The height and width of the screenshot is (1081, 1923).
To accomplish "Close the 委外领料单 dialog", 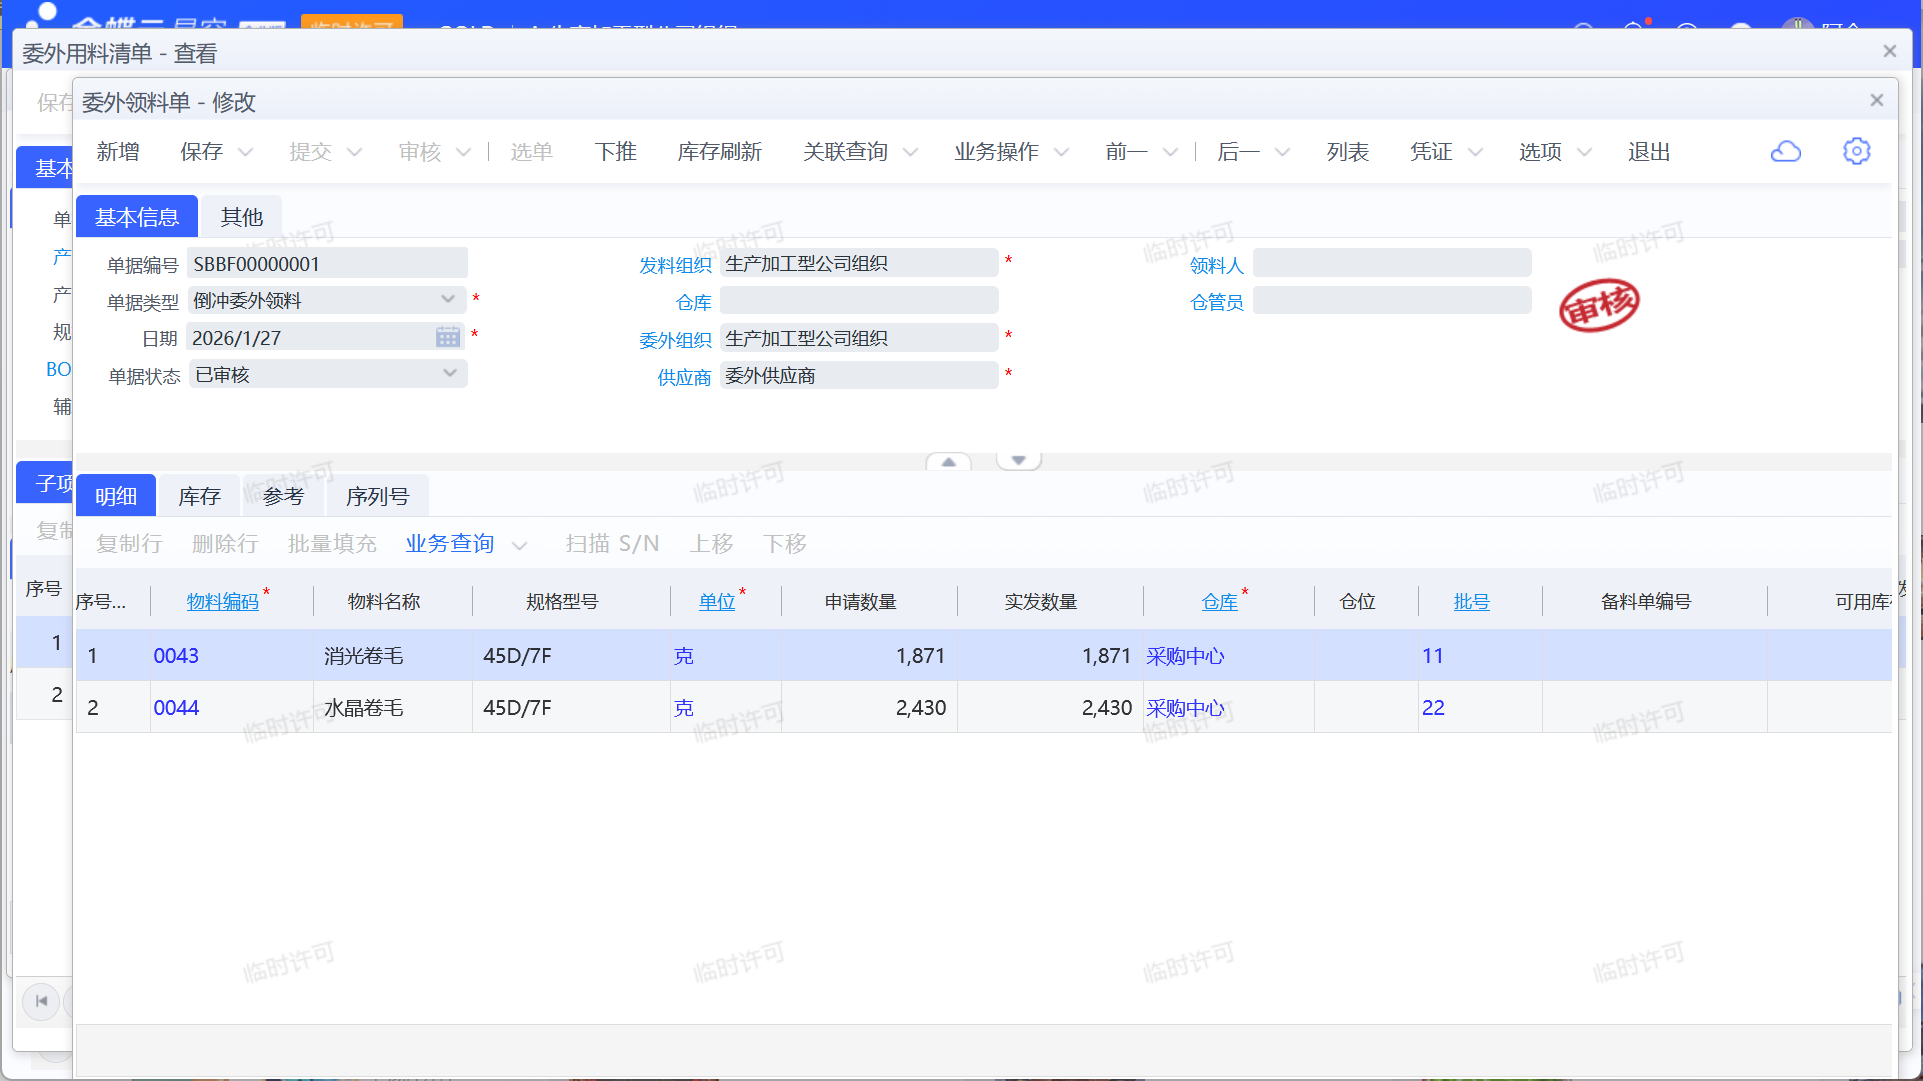I will point(1876,100).
